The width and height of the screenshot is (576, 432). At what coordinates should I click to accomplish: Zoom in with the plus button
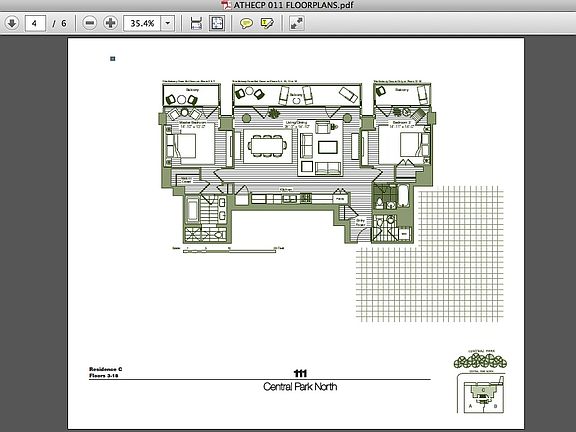pyautogui.click(x=110, y=24)
